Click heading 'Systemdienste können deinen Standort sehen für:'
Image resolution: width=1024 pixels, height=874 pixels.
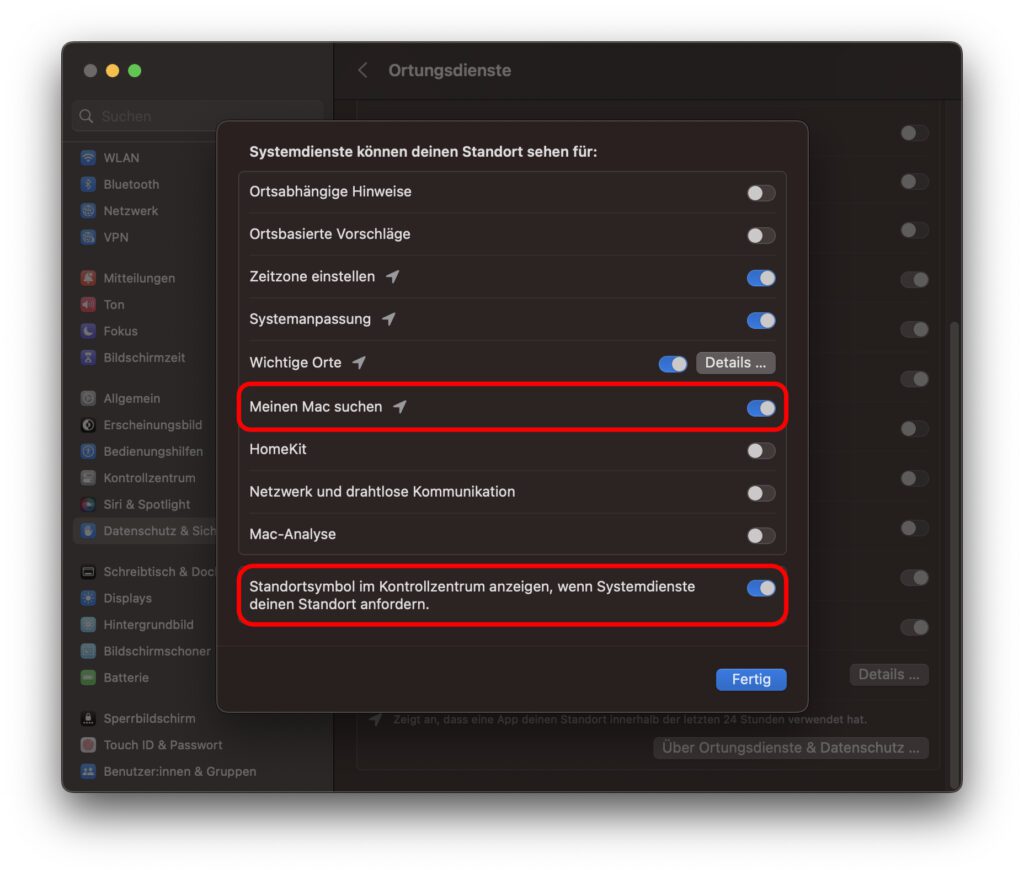click(x=423, y=152)
